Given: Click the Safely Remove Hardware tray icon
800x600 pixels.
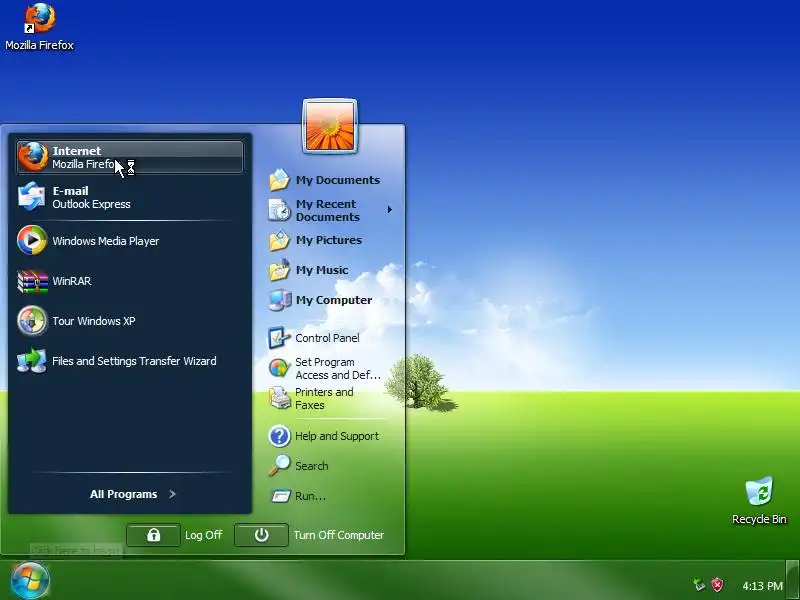Looking at the screenshot, I should point(698,585).
